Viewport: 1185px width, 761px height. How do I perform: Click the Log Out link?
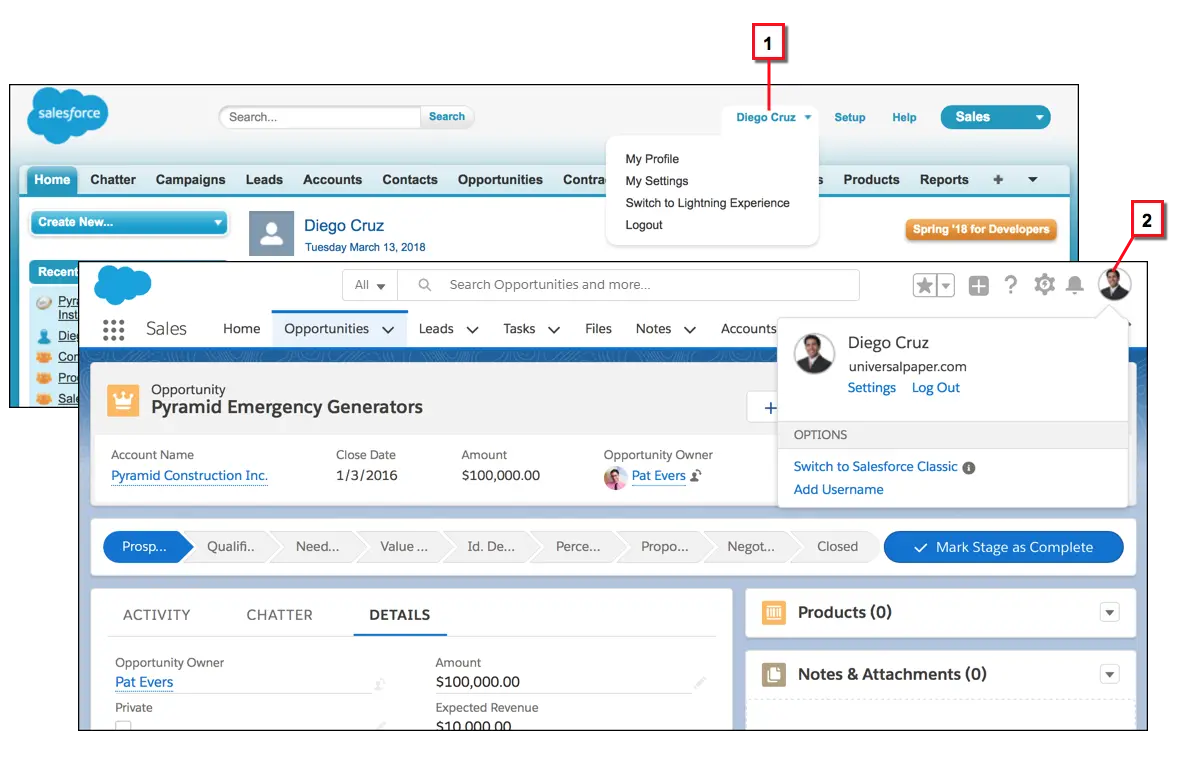936,388
